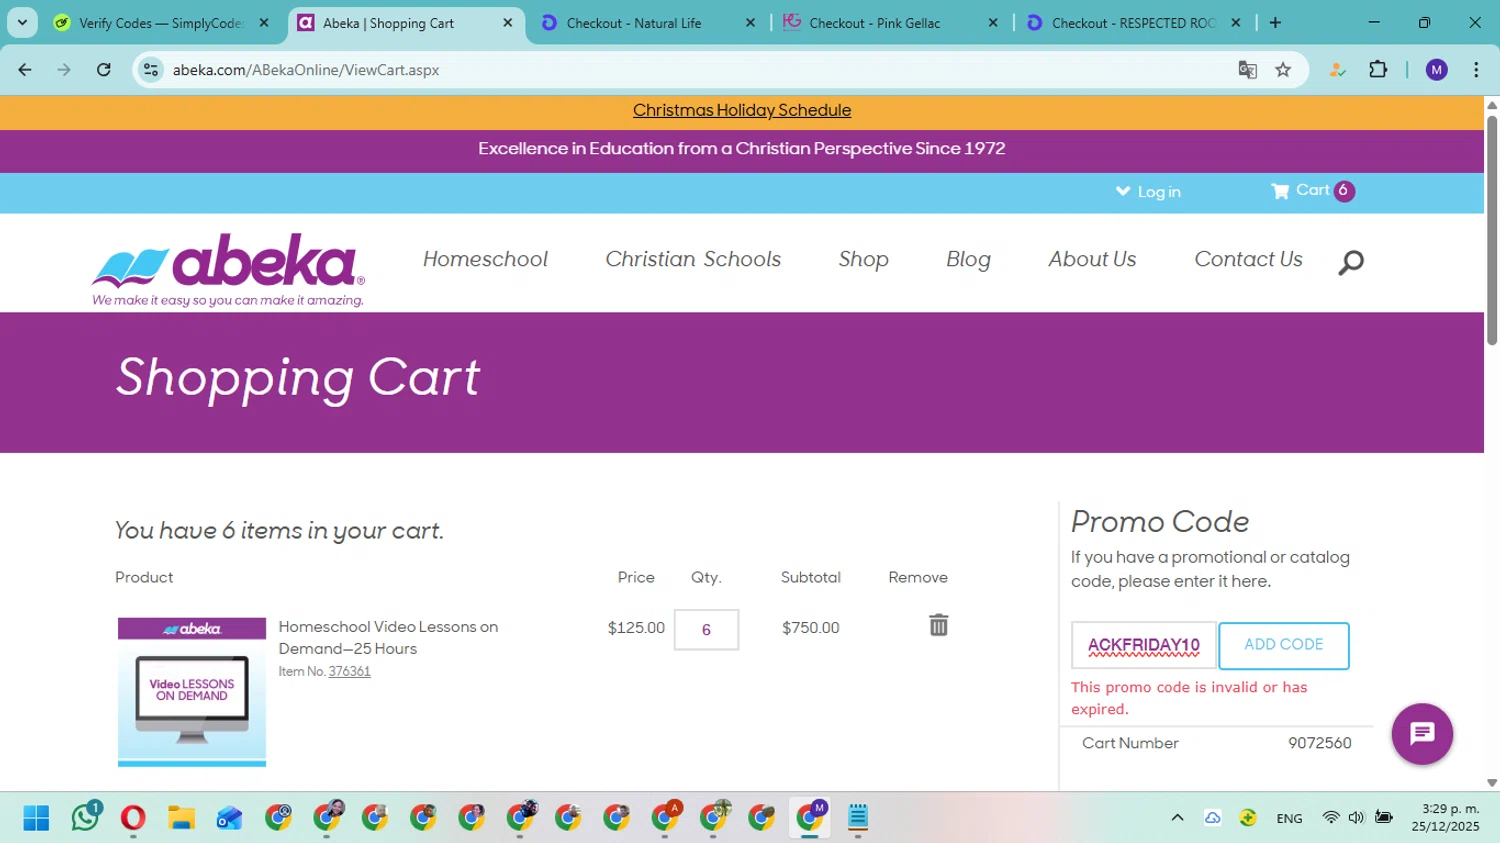
Task: Click the Video Lessons on Demand thumbnail
Action: coord(192,692)
